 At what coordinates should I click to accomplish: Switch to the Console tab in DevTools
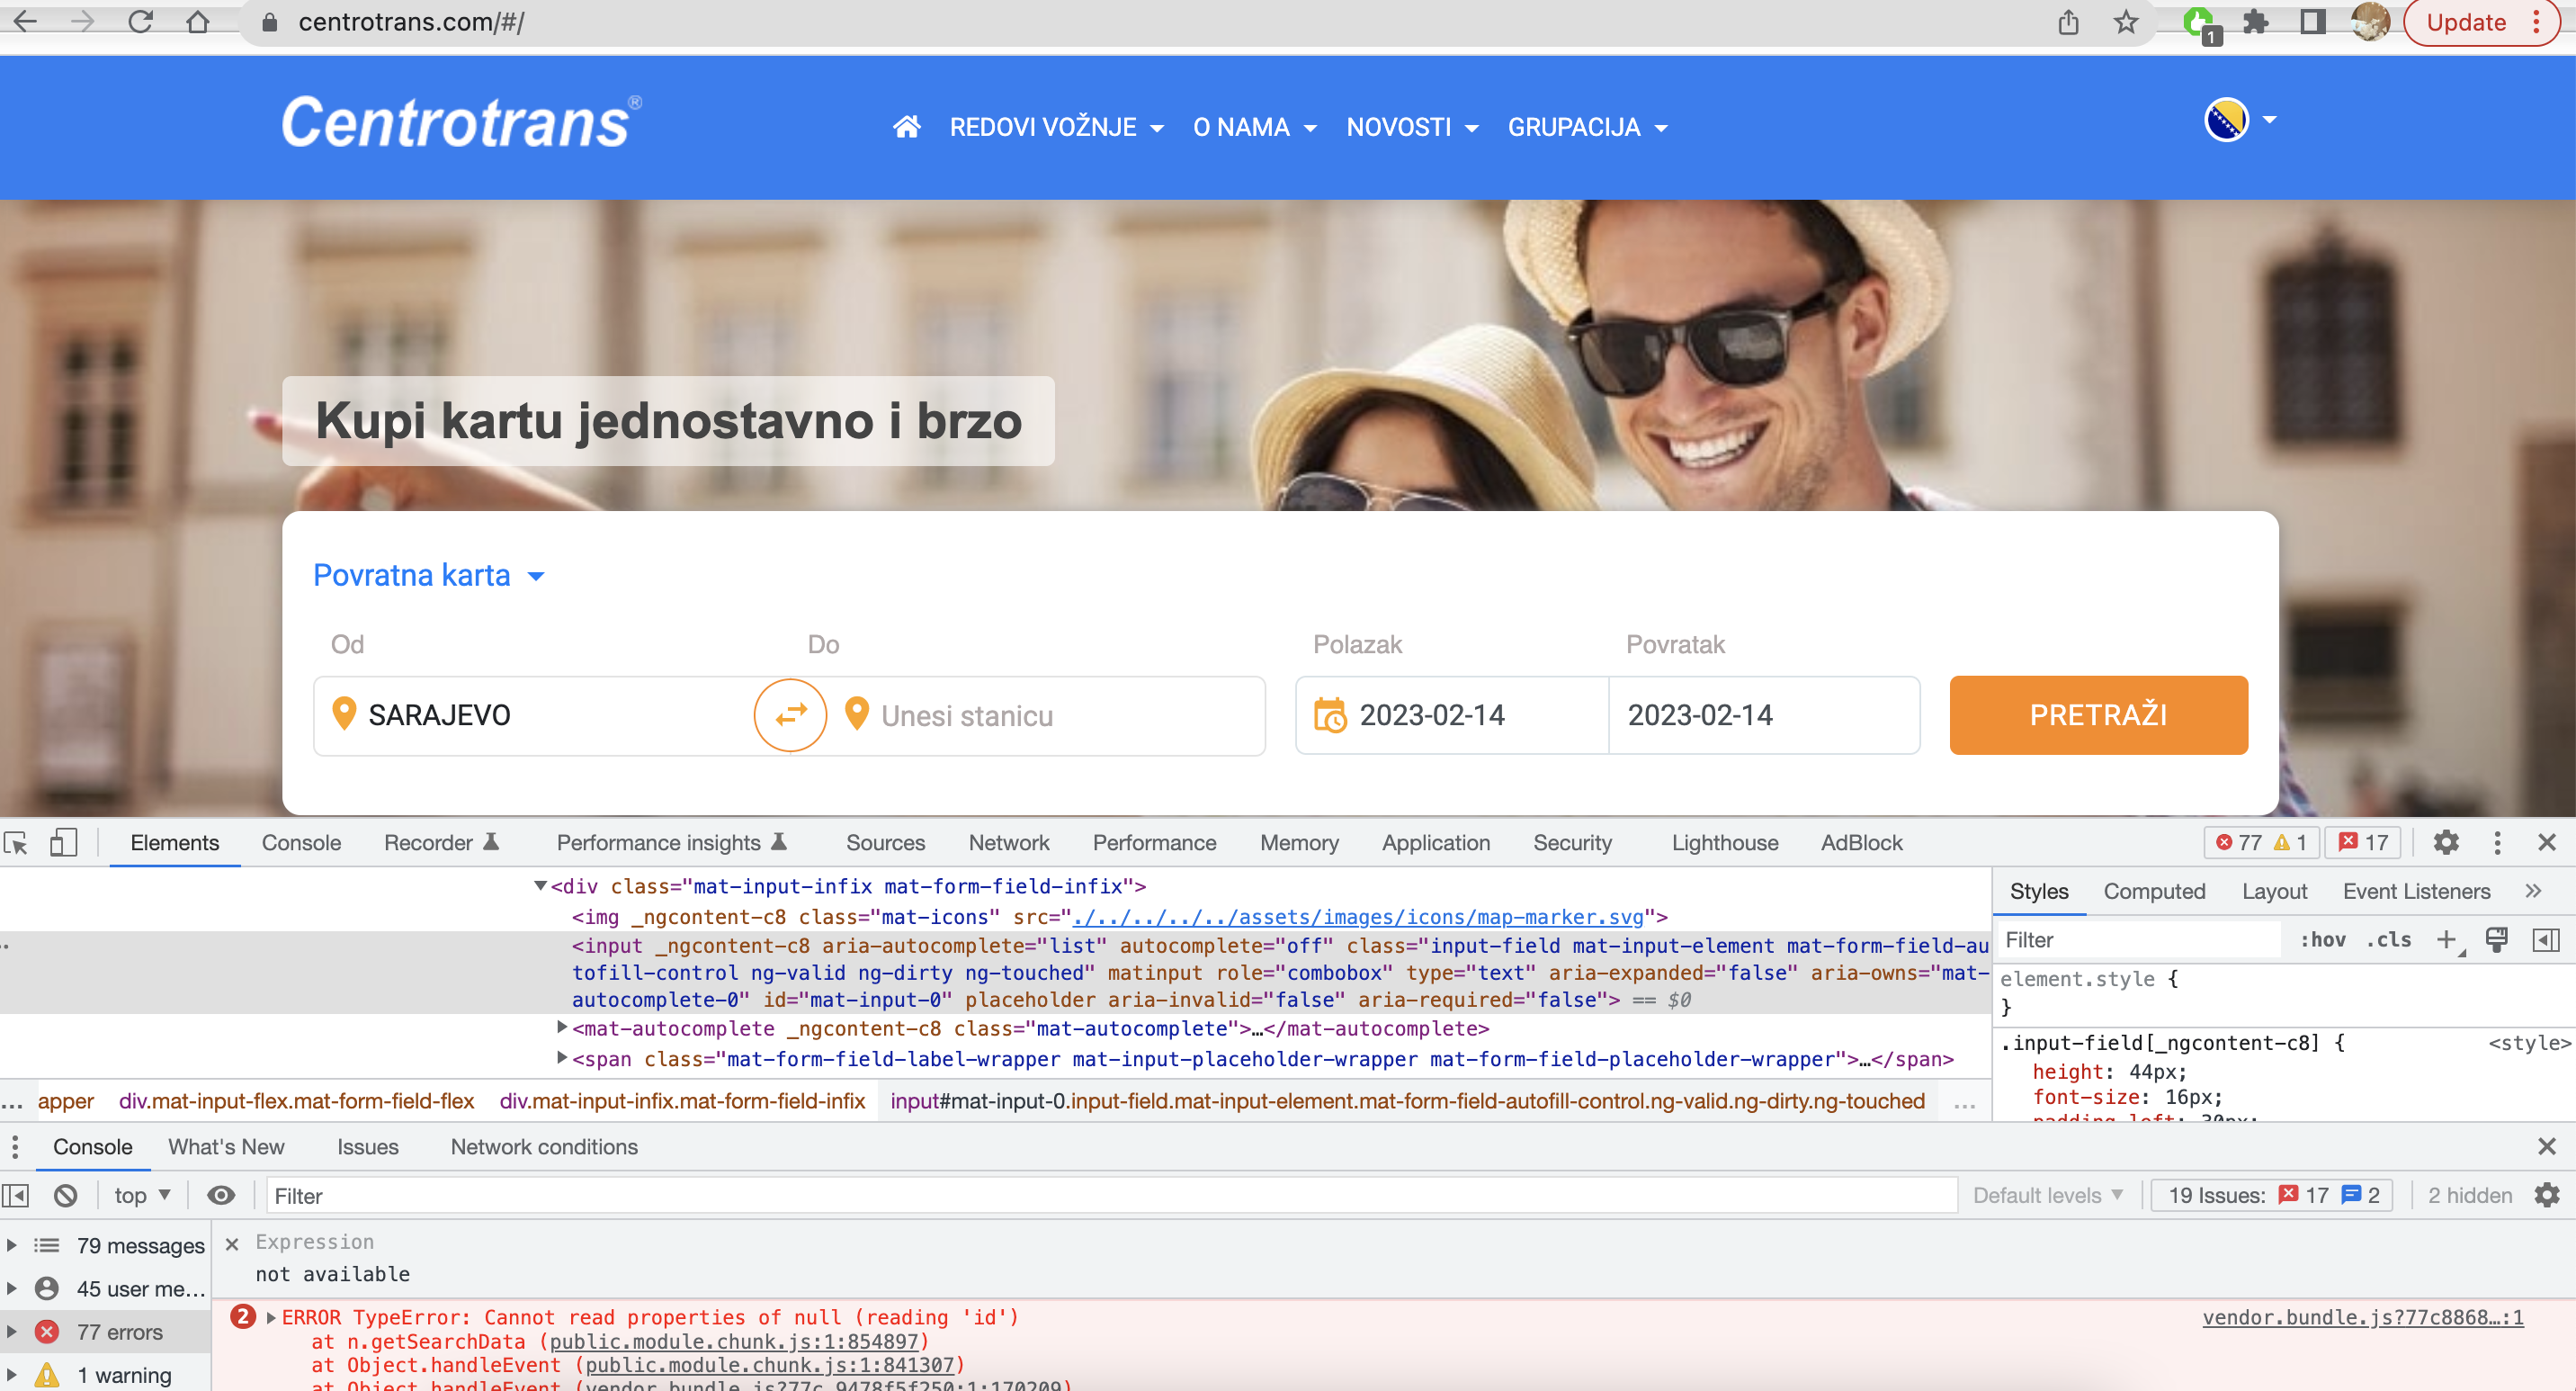[x=301, y=843]
